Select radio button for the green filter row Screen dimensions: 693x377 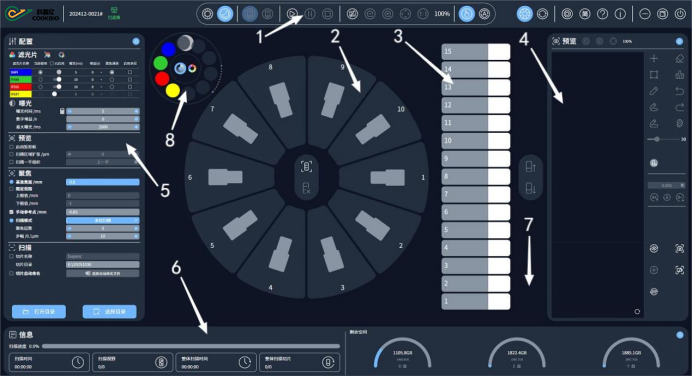click(x=41, y=80)
